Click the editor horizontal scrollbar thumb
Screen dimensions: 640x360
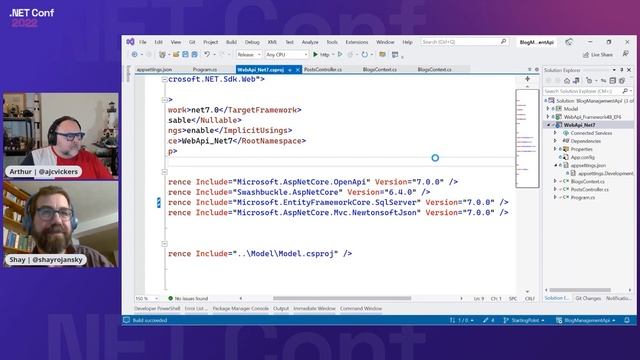(x=342, y=298)
